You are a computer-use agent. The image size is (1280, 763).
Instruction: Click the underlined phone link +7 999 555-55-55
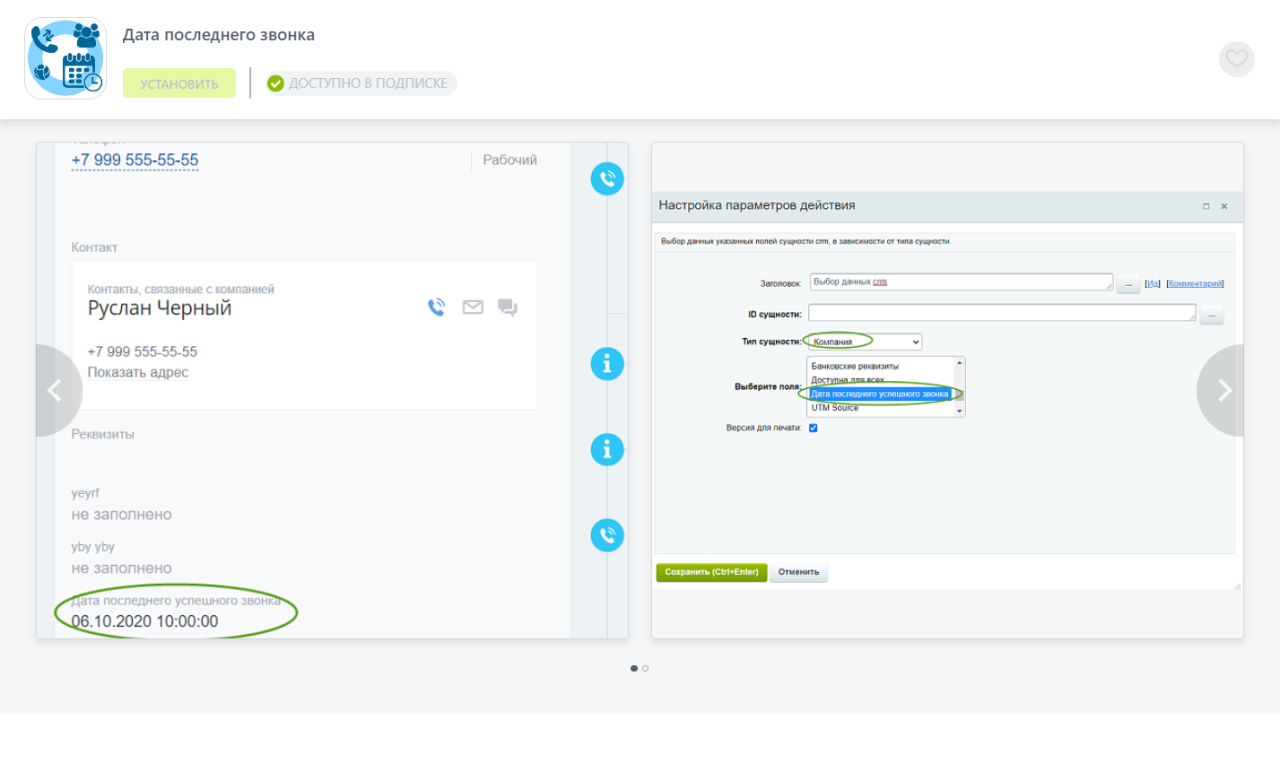135,160
